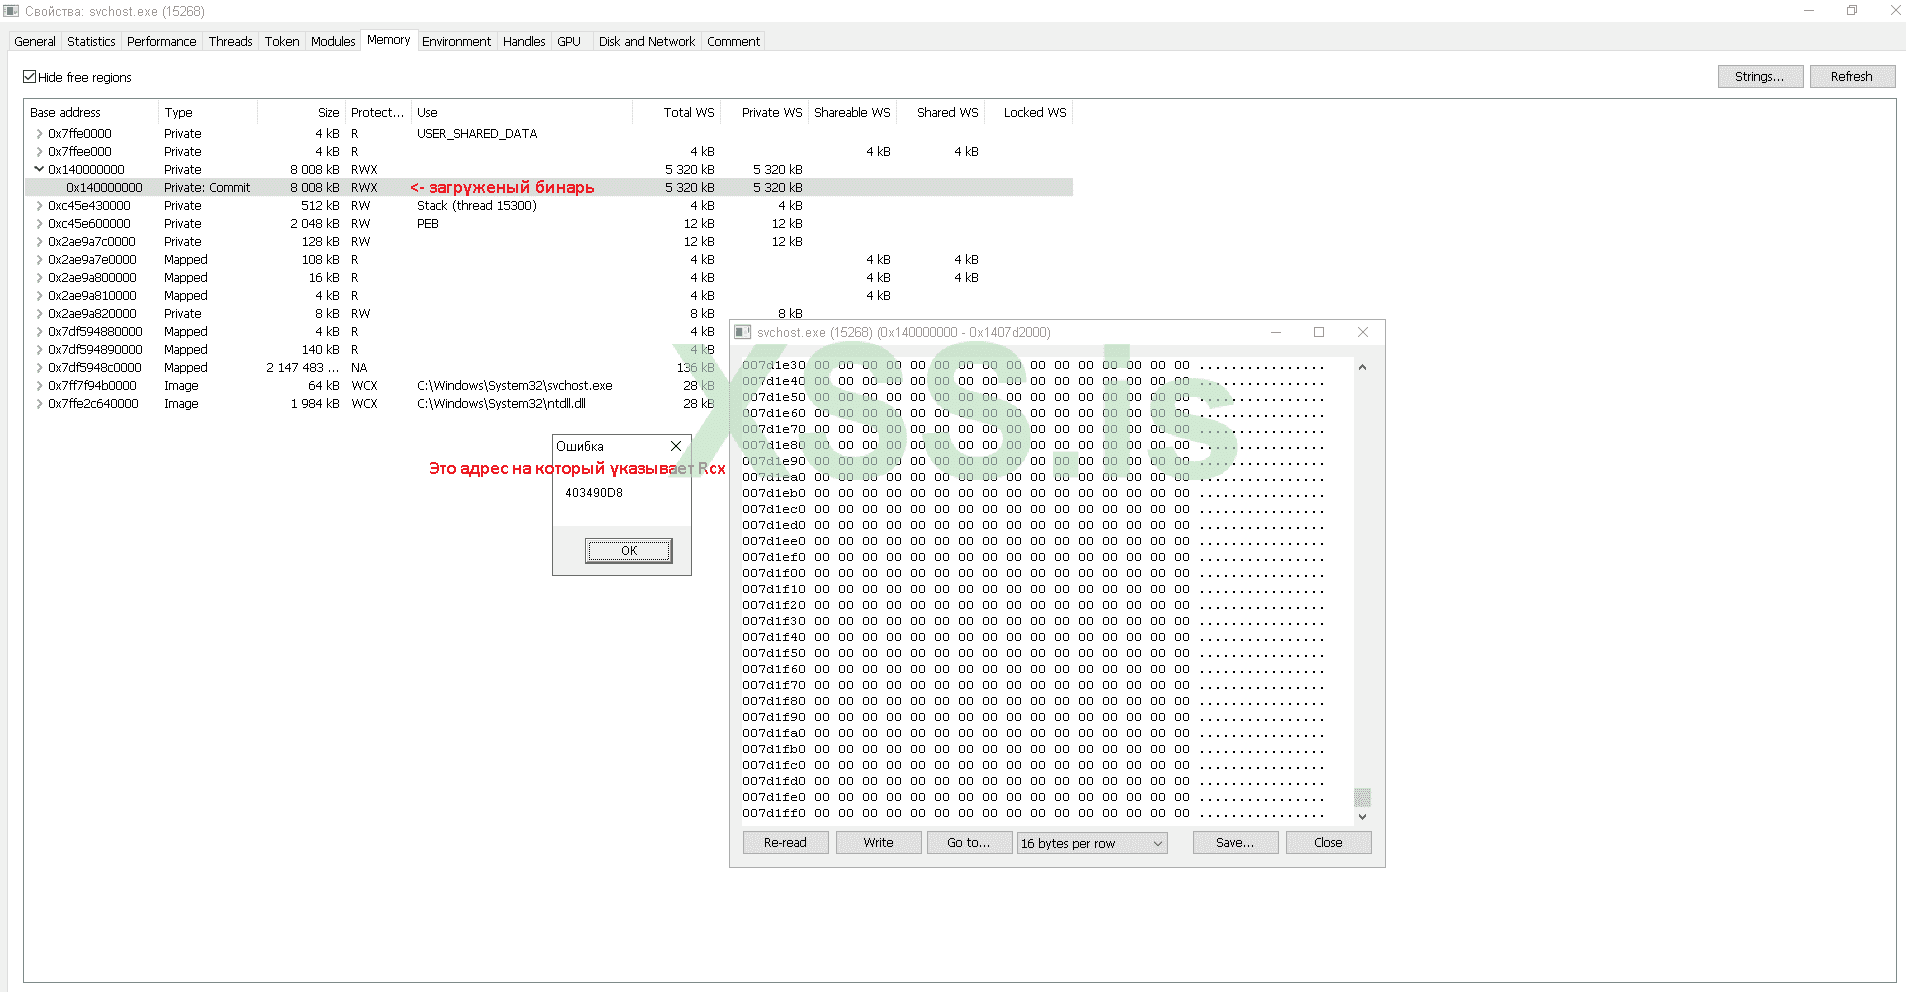Click the Write button in hex viewer
The width and height of the screenshot is (1906, 992).
pyautogui.click(x=878, y=843)
